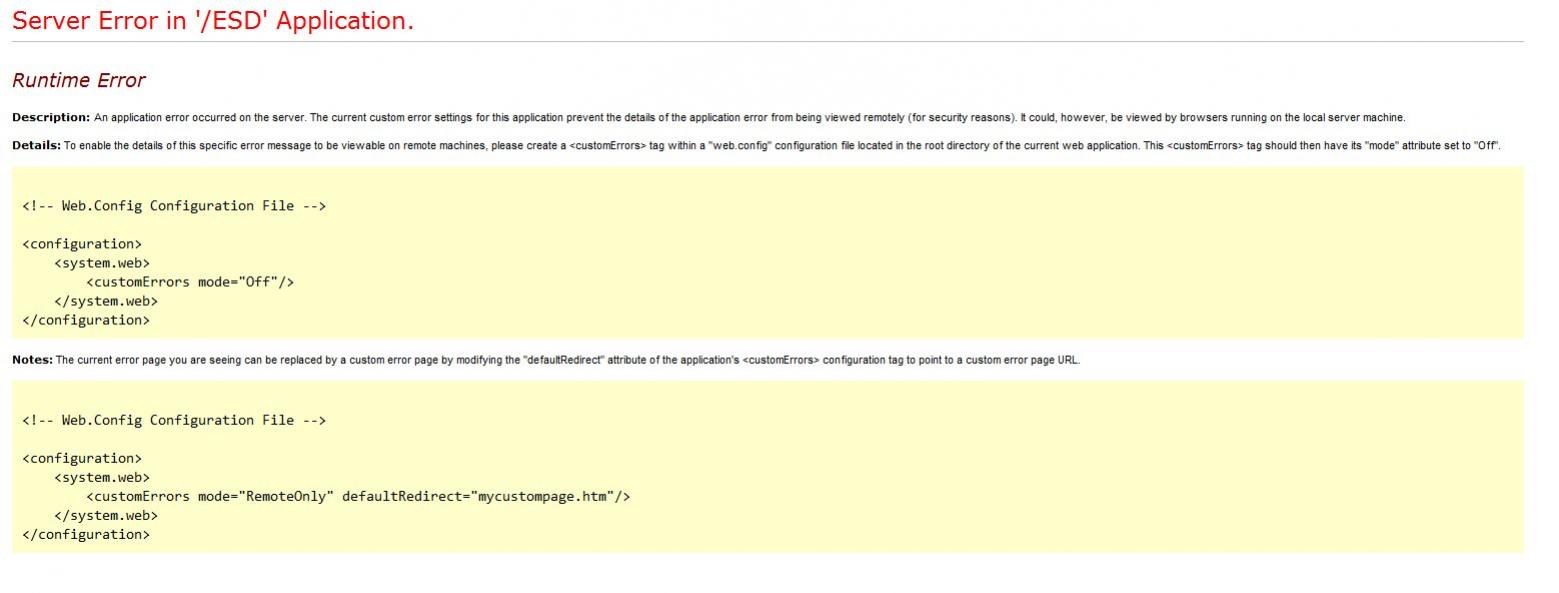Click closing </system.web> tag in first code block
Image resolution: width=1559 pixels, height=593 pixels.
coord(106,301)
